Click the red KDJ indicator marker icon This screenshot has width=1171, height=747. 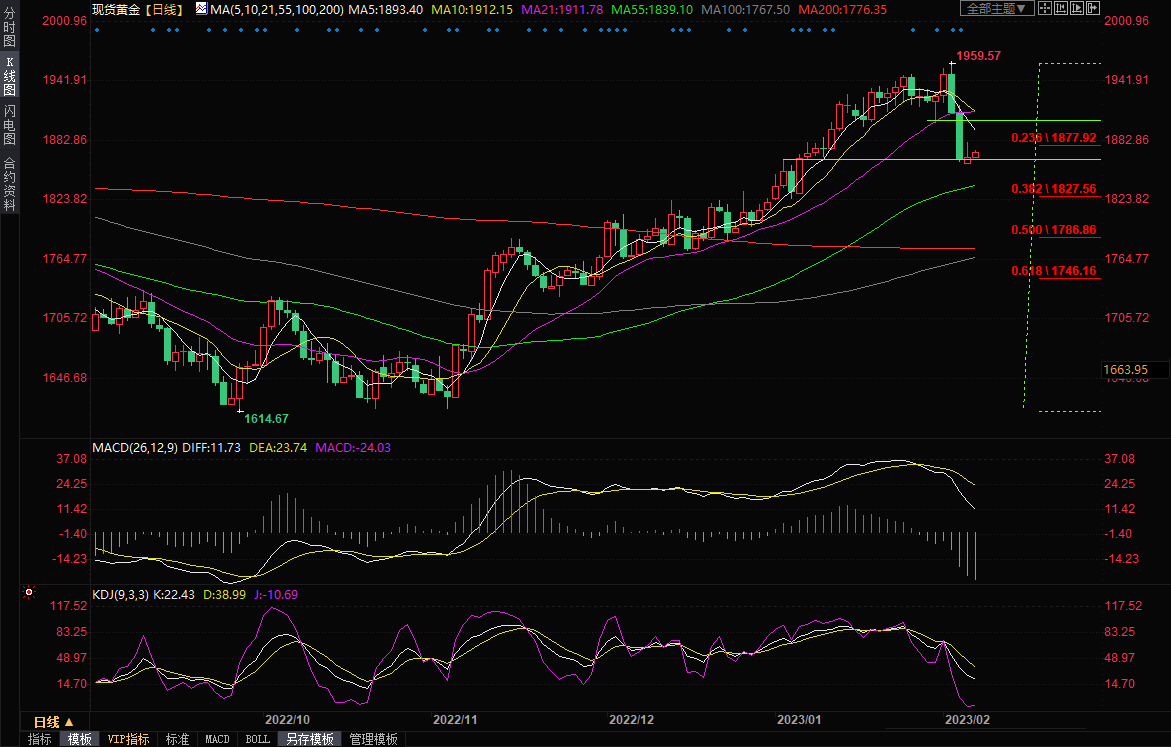28,593
